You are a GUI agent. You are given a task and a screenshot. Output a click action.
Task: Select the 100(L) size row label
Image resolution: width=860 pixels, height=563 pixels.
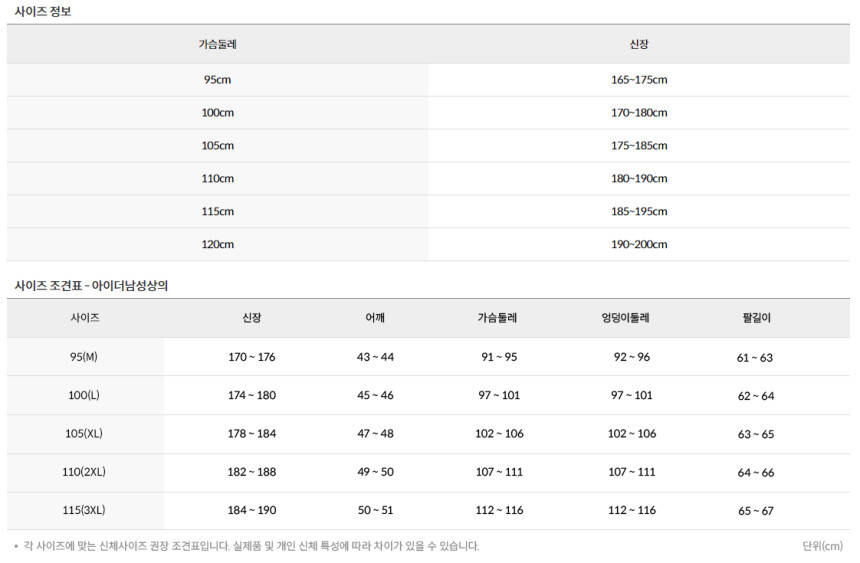(x=84, y=395)
